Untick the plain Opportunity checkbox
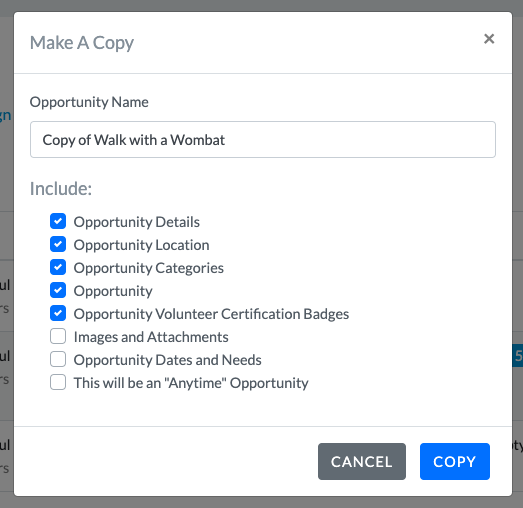The width and height of the screenshot is (523, 508). tap(58, 291)
